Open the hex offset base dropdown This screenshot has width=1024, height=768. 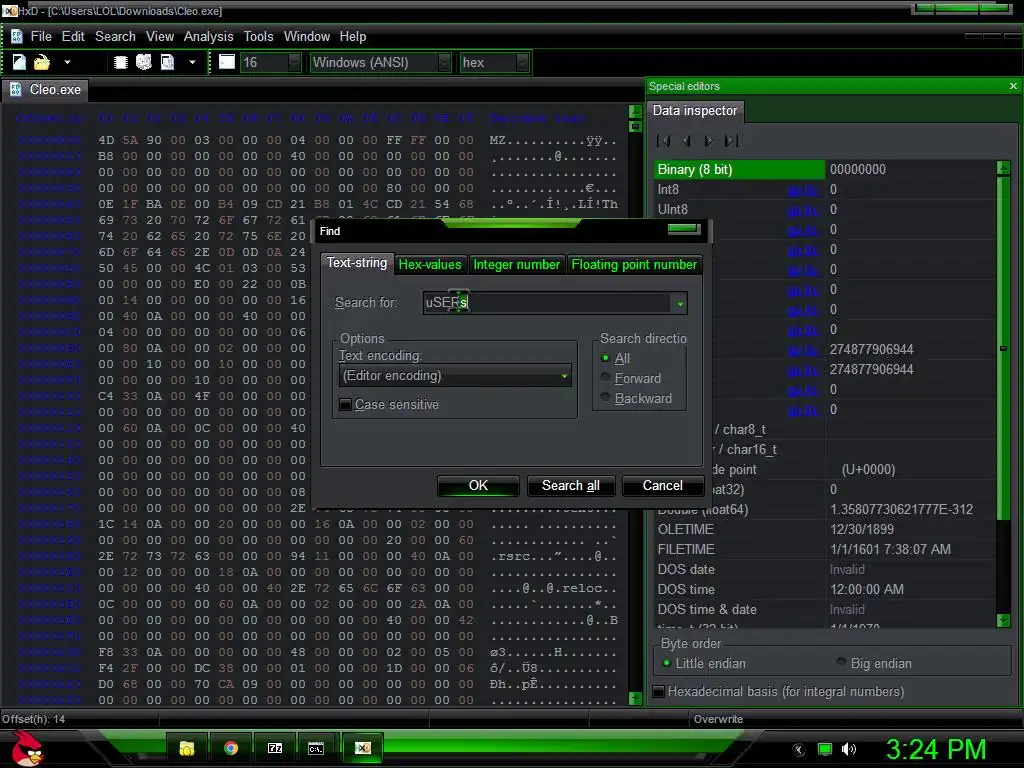coord(494,63)
